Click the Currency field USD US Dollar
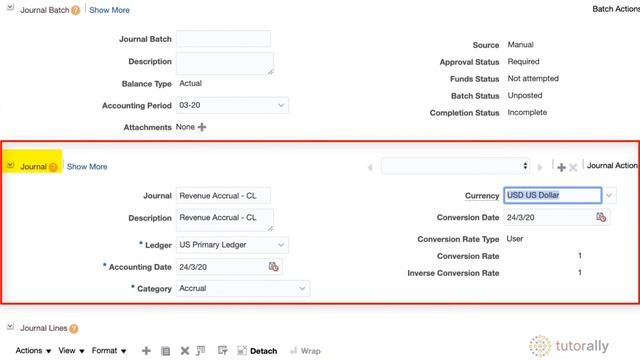640x360 pixels. pos(553,195)
